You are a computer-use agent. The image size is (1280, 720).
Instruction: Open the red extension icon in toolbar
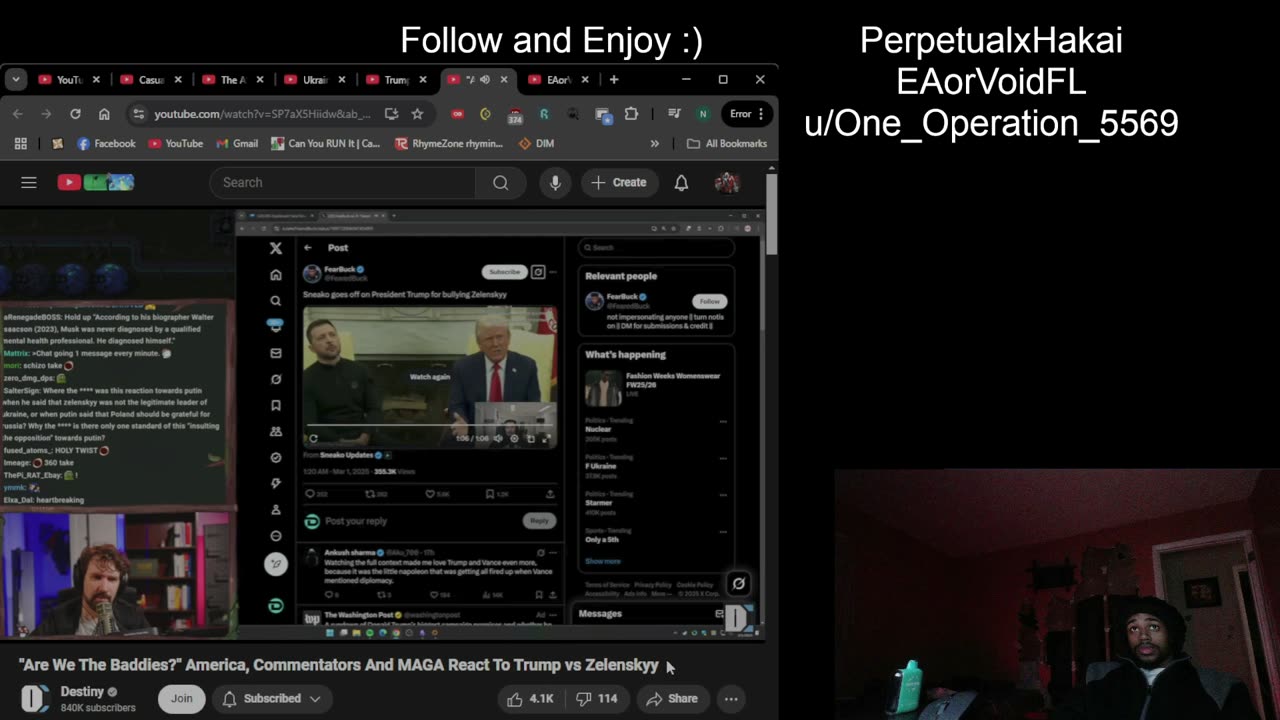click(457, 114)
